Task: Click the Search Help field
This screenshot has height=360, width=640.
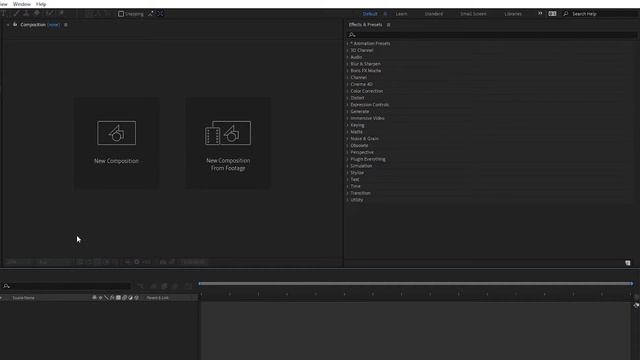Action: pyautogui.click(x=605, y=14)
